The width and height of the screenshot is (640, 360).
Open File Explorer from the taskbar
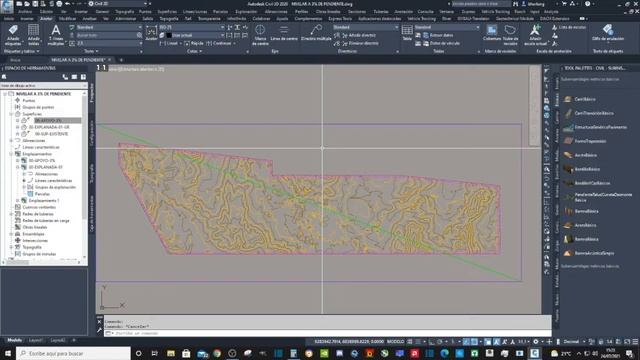(171, 353)
